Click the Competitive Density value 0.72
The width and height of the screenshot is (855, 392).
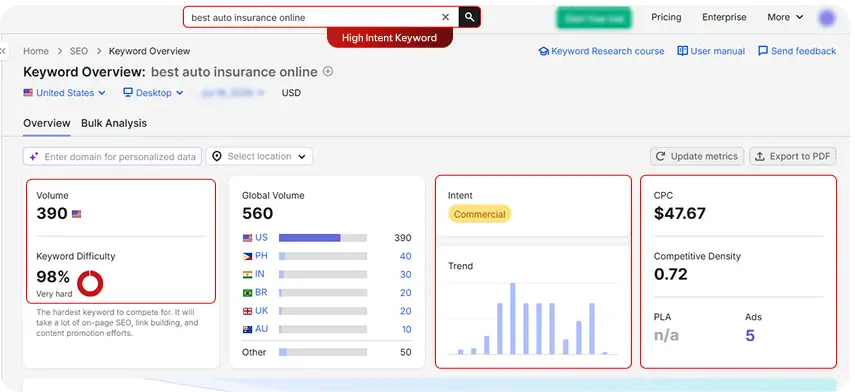[x=671, y=274]
